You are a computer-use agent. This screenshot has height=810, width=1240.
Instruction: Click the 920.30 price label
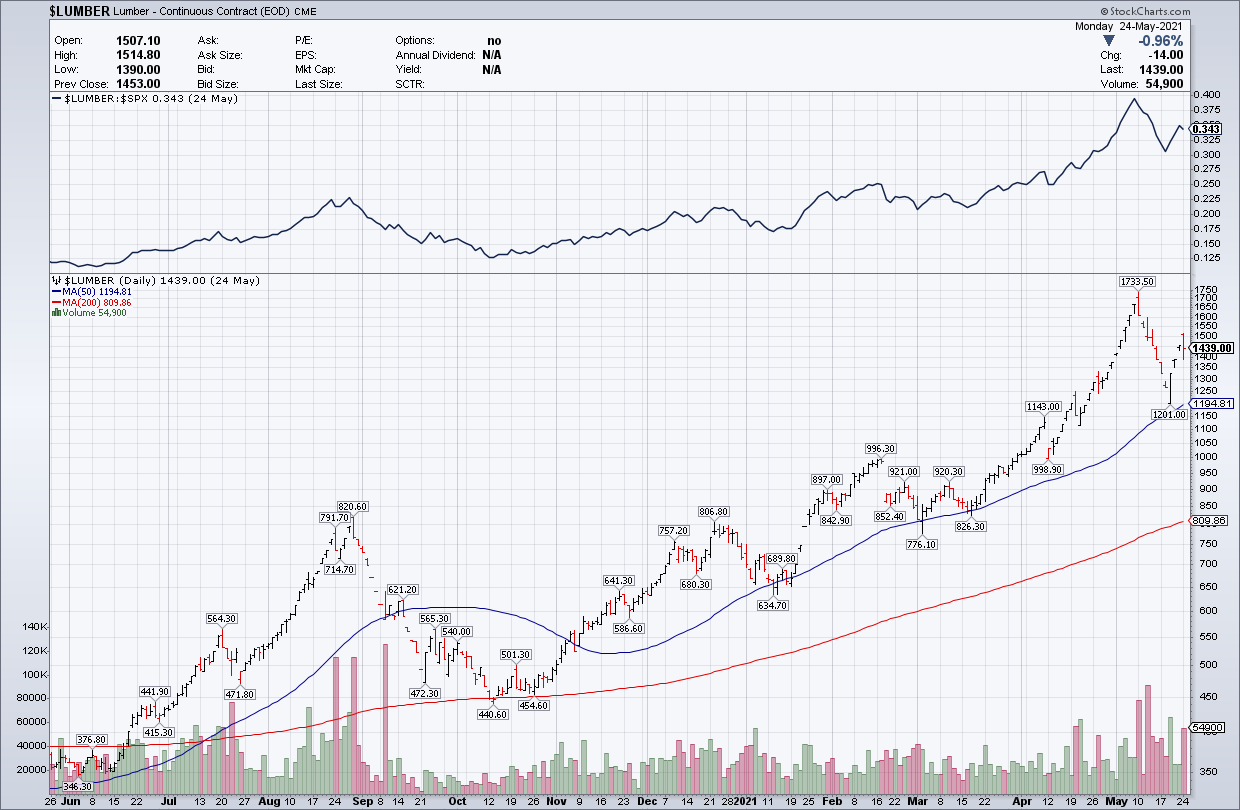[948, 472]
